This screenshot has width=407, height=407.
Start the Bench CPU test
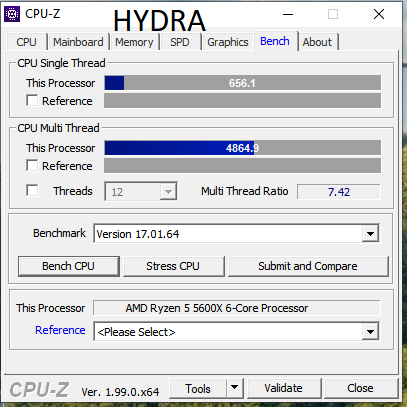click(x=68, y=266)
